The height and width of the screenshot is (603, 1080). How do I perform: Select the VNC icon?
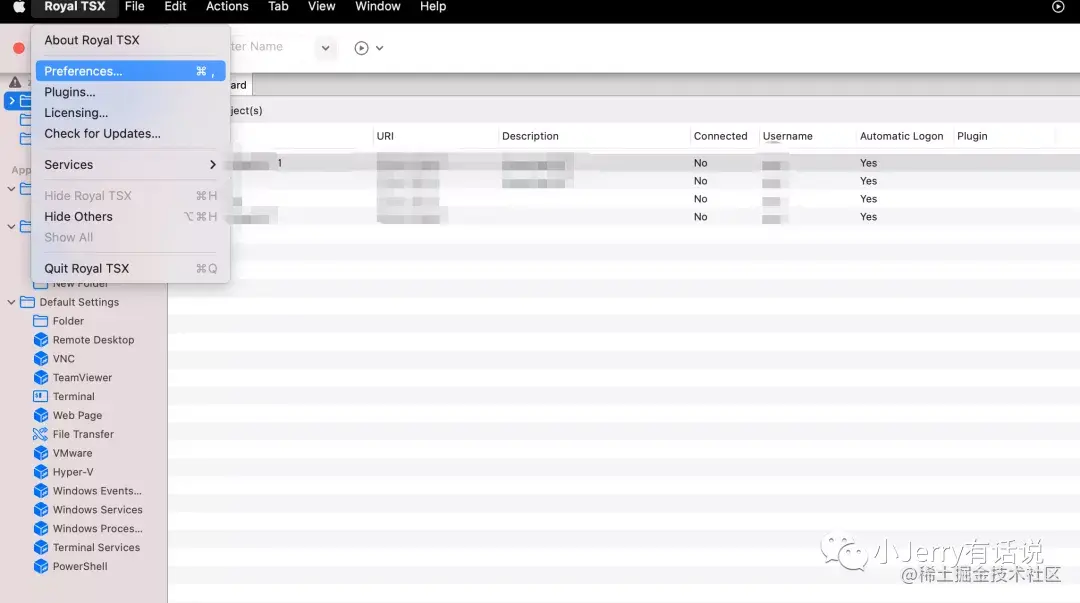point(41,359)
